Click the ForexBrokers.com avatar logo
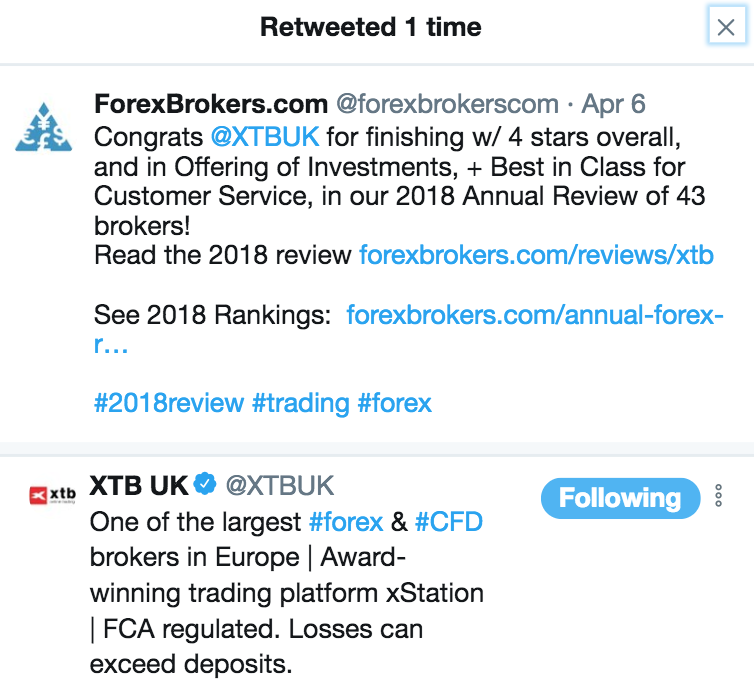Viewport: 754px width, 682px height. click(x=43, y=125)
